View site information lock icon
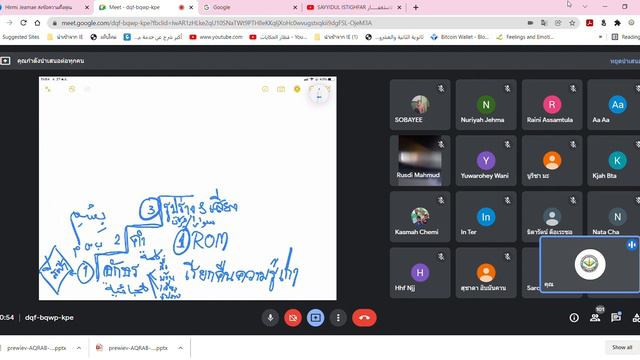Image resolution: width=640 pixels, height=360 pixels. (x=54, y=23)
